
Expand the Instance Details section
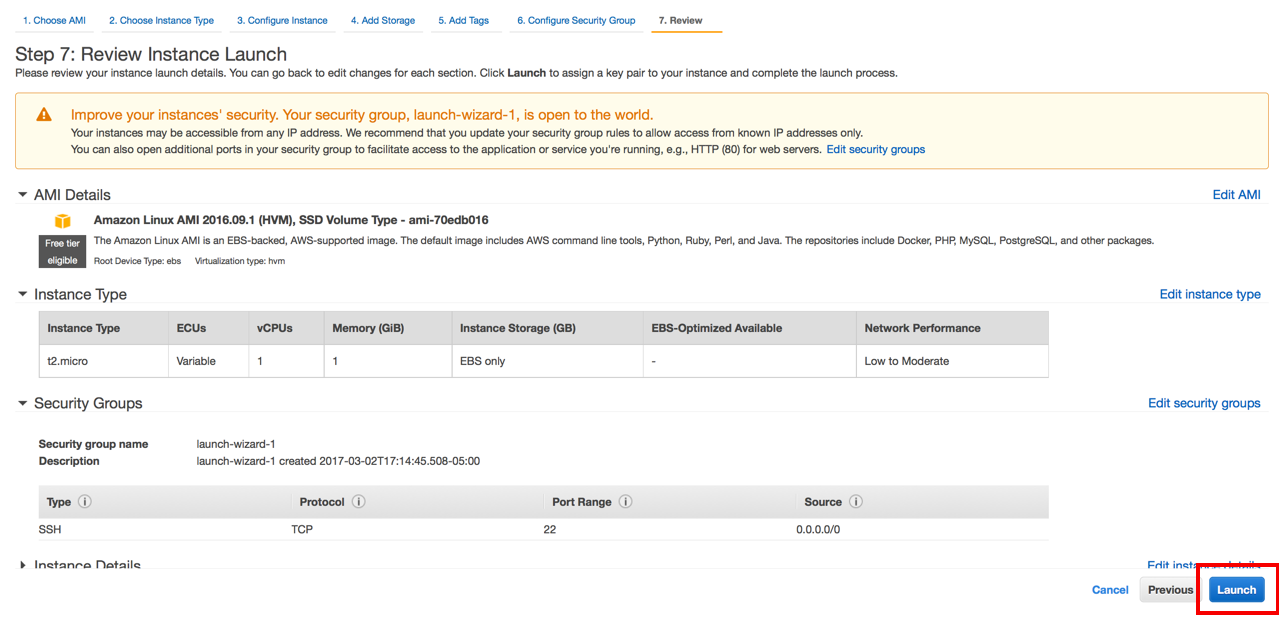[23, 565]
